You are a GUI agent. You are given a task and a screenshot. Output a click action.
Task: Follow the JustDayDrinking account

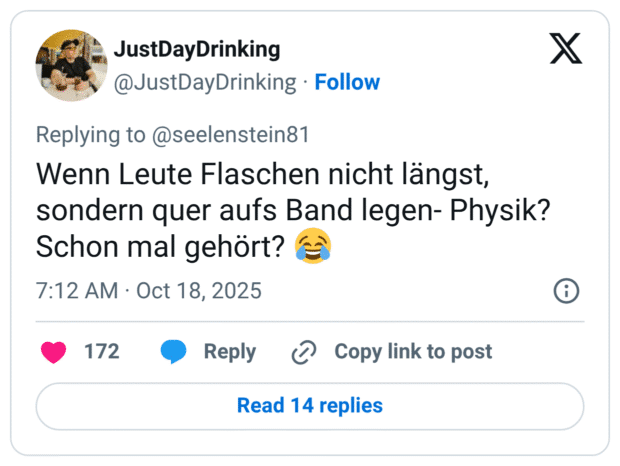[x=347, y=82]
